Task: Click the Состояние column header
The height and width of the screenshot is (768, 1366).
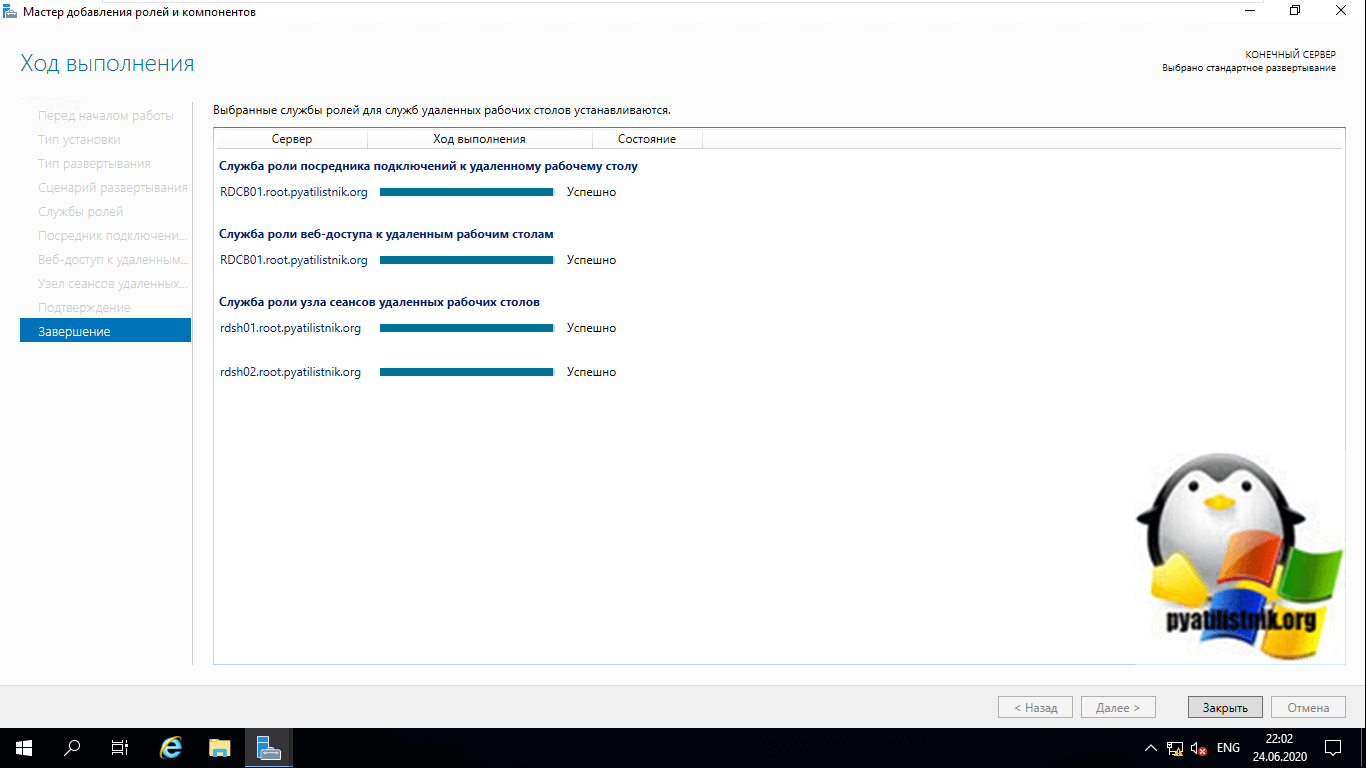Action: click(x=646, y=139)
